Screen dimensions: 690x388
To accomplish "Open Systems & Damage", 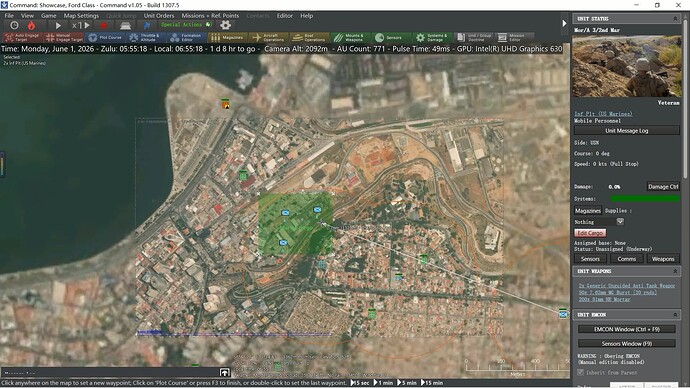I will click(433, 37).
